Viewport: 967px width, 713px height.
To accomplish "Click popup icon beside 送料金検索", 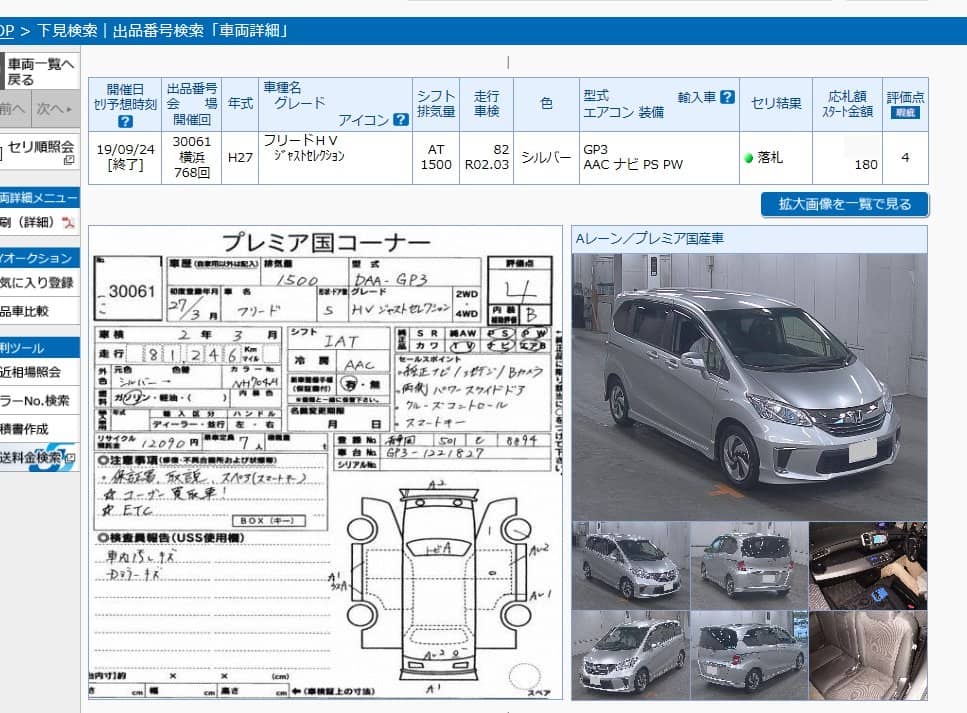I will coord(70,458).
